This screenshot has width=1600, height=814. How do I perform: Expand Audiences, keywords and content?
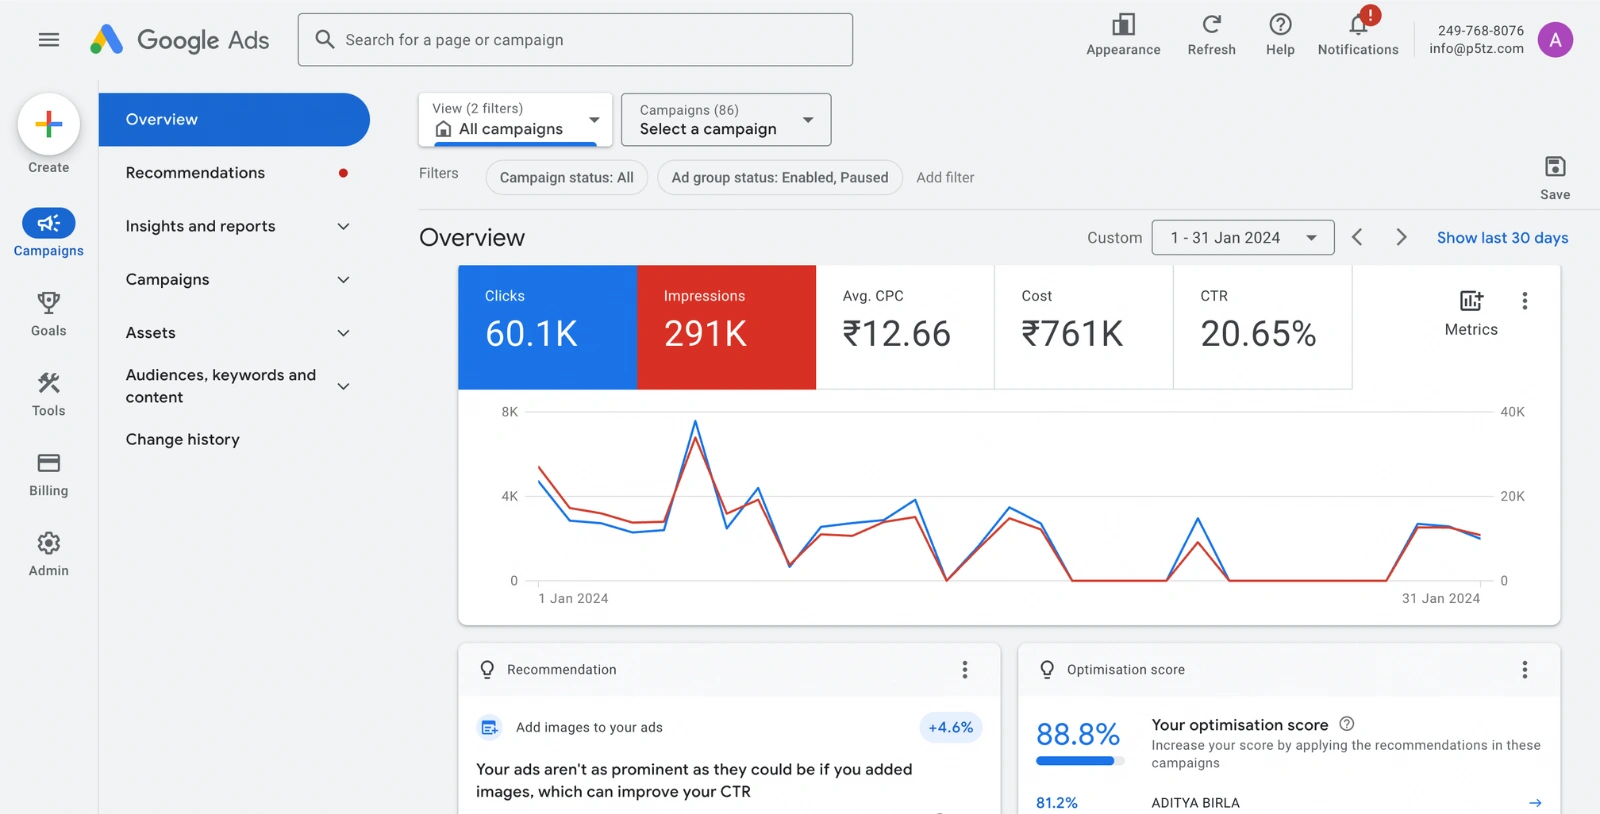pos(343,386)
